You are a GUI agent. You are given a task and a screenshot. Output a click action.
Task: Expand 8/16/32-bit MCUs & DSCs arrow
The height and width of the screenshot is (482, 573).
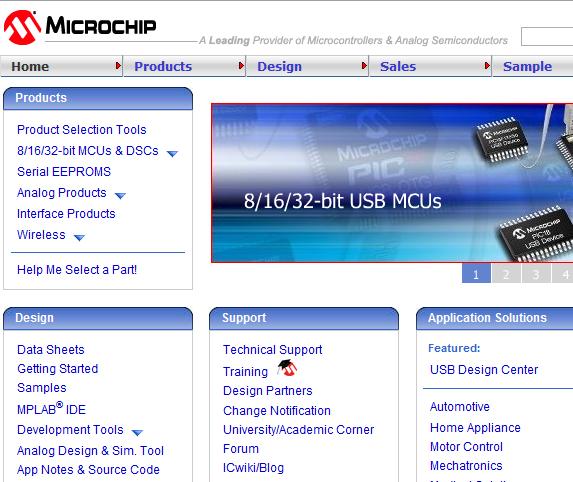172,154
